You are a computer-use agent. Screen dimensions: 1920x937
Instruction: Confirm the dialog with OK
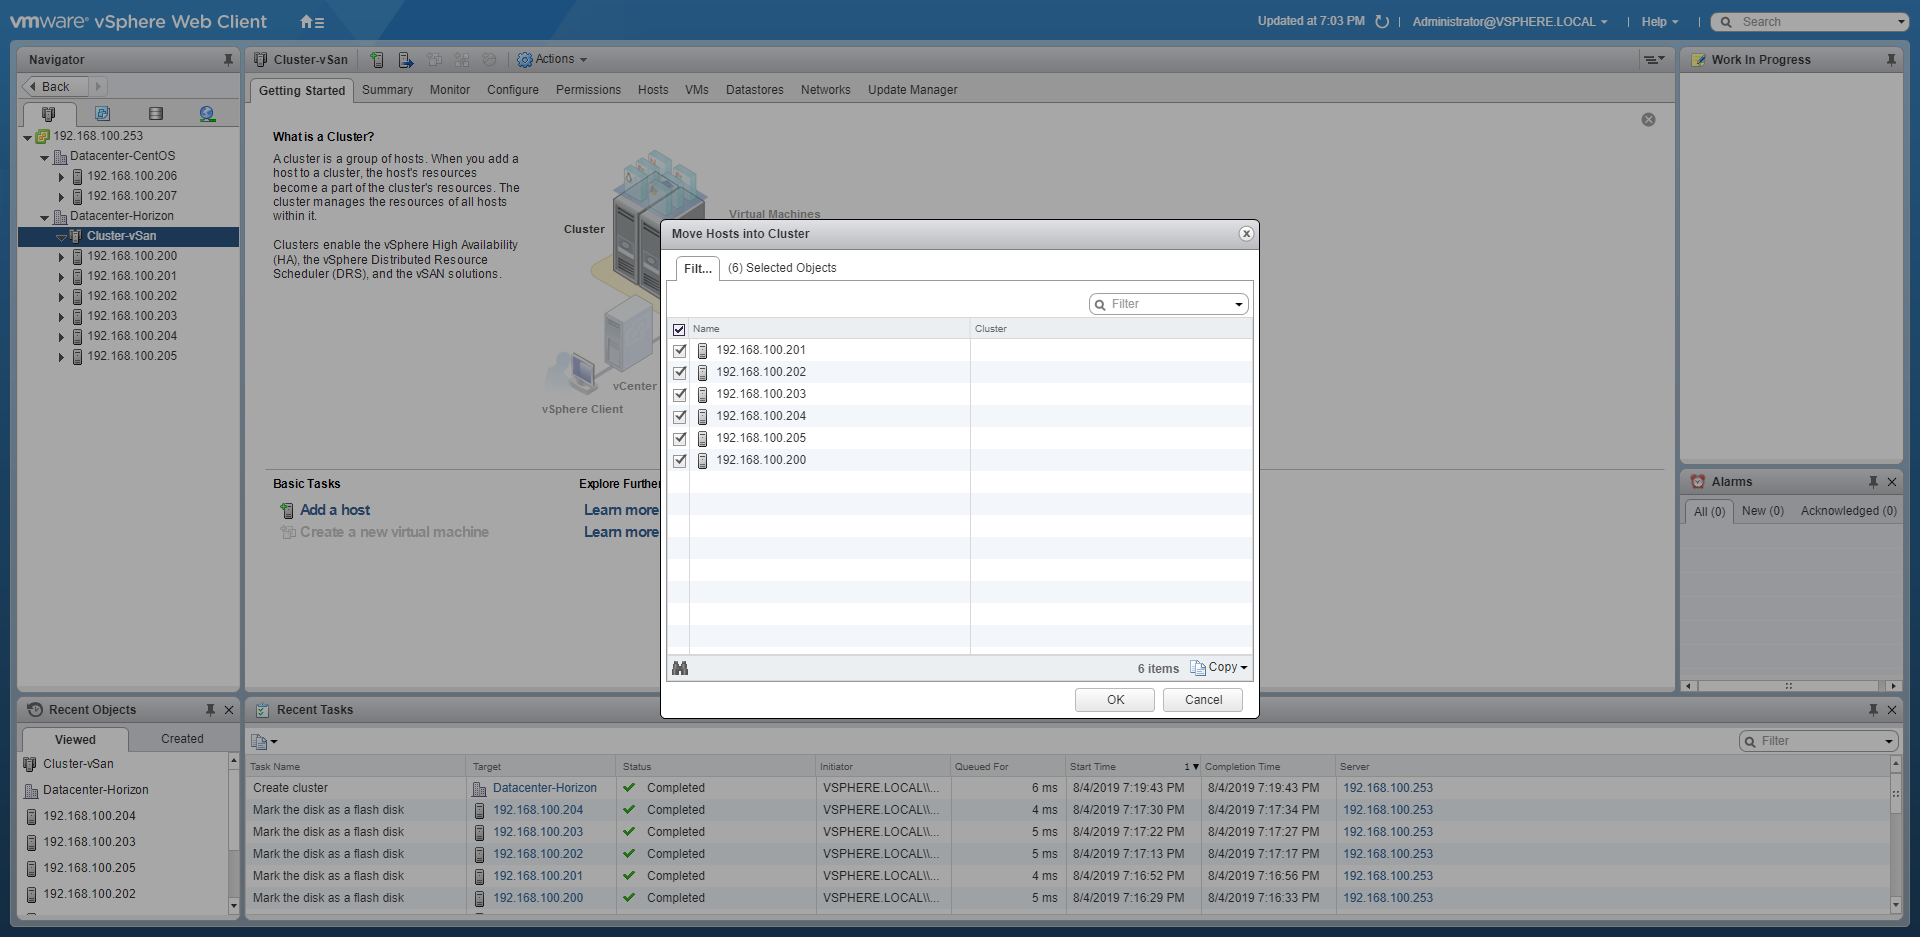pos(1115,700)
